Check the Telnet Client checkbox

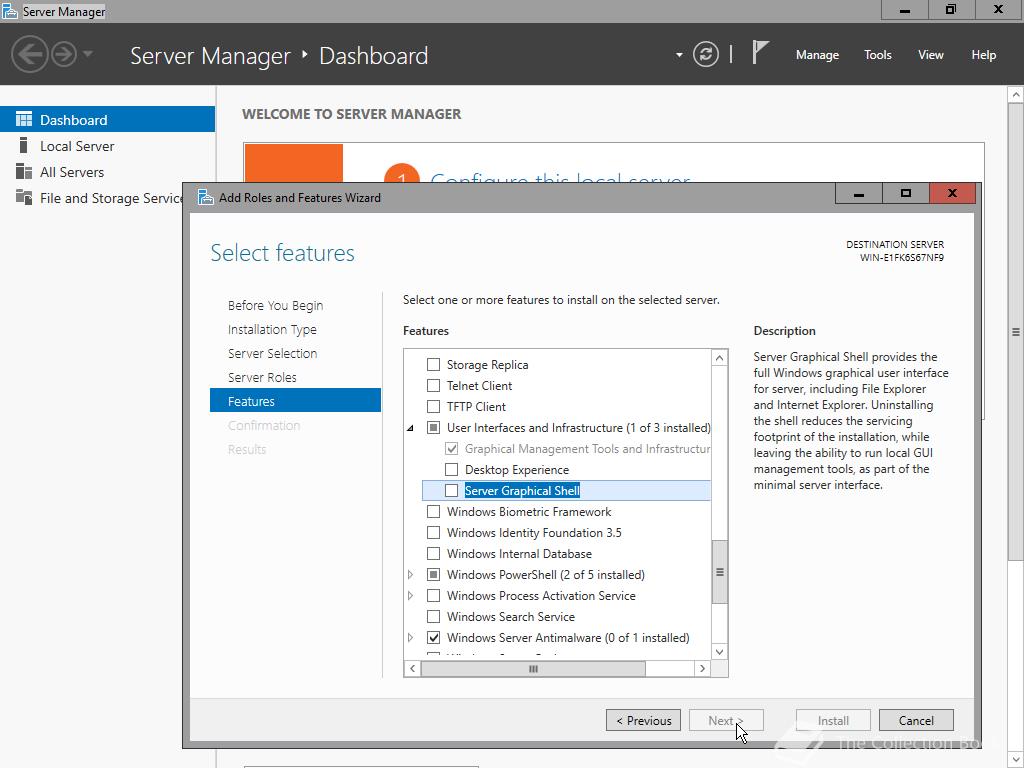433,385
